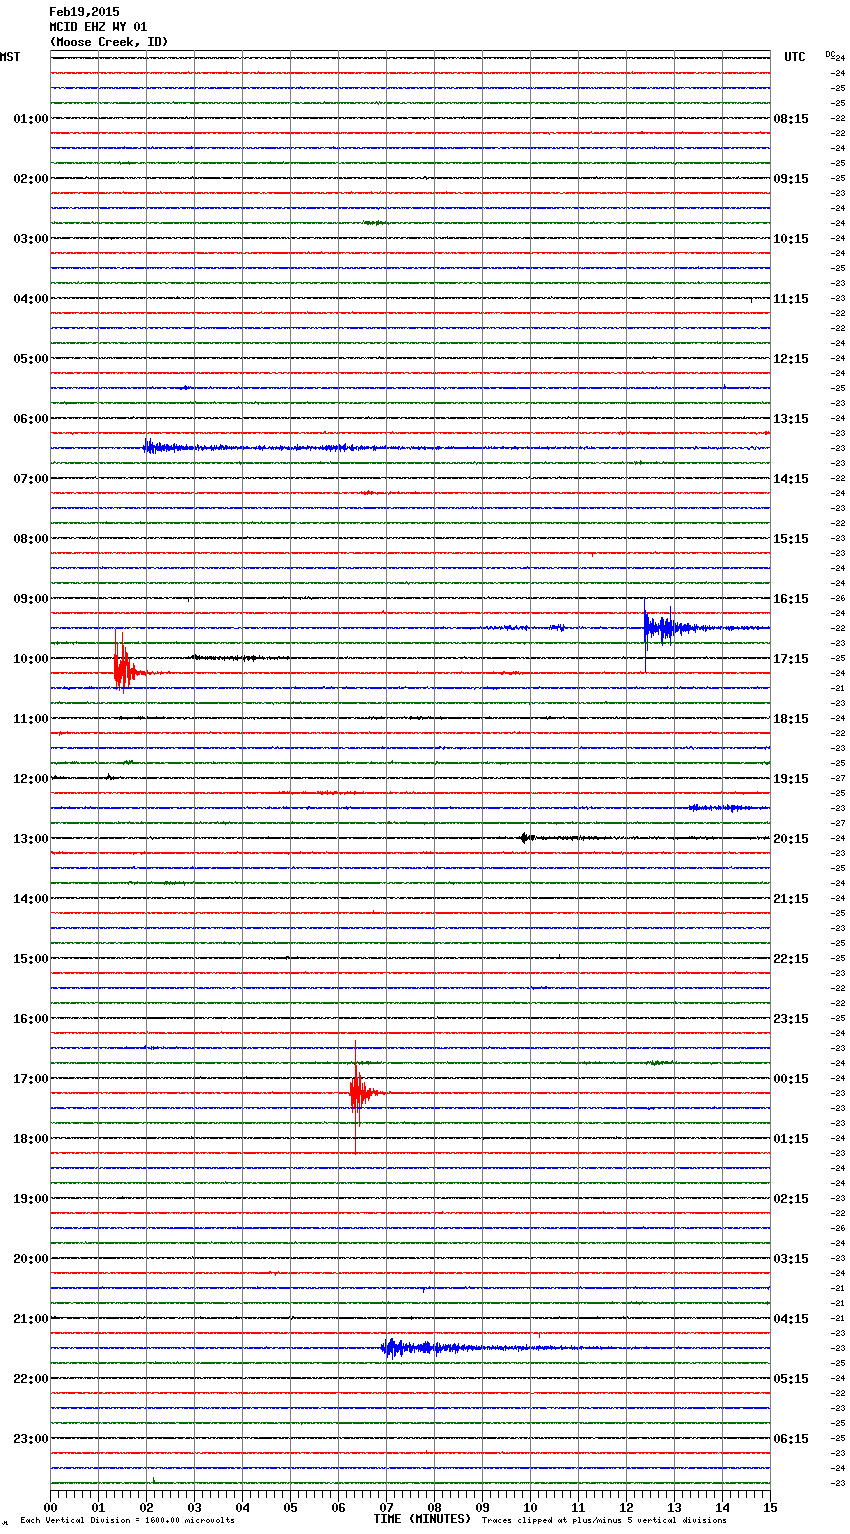Click the 12 tick on minutes axis

[x=627, y=1507]
